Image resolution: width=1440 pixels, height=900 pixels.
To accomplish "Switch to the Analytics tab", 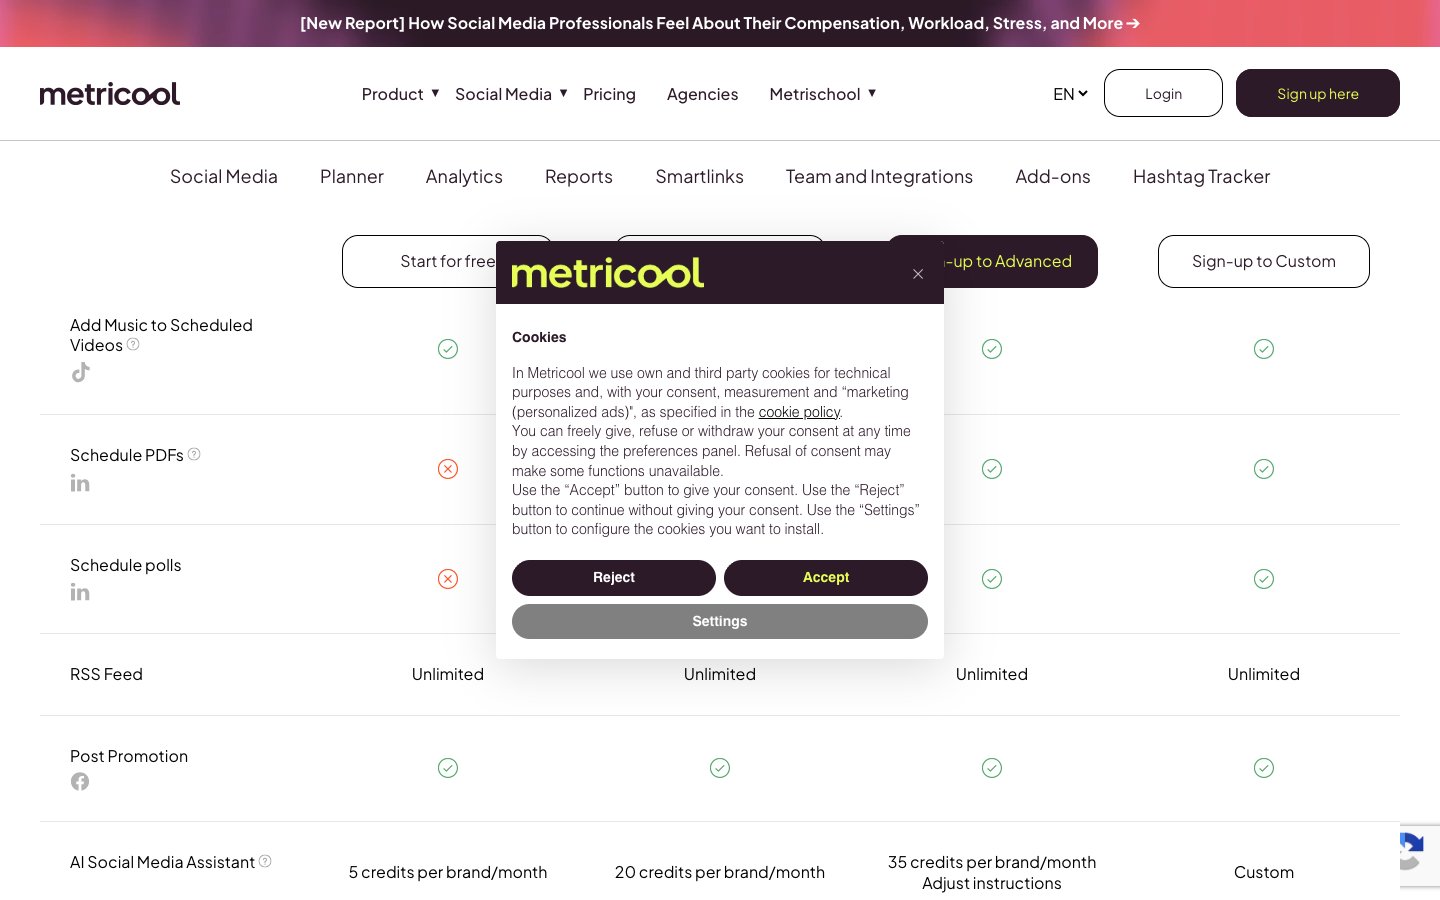I will pos(464,177).
